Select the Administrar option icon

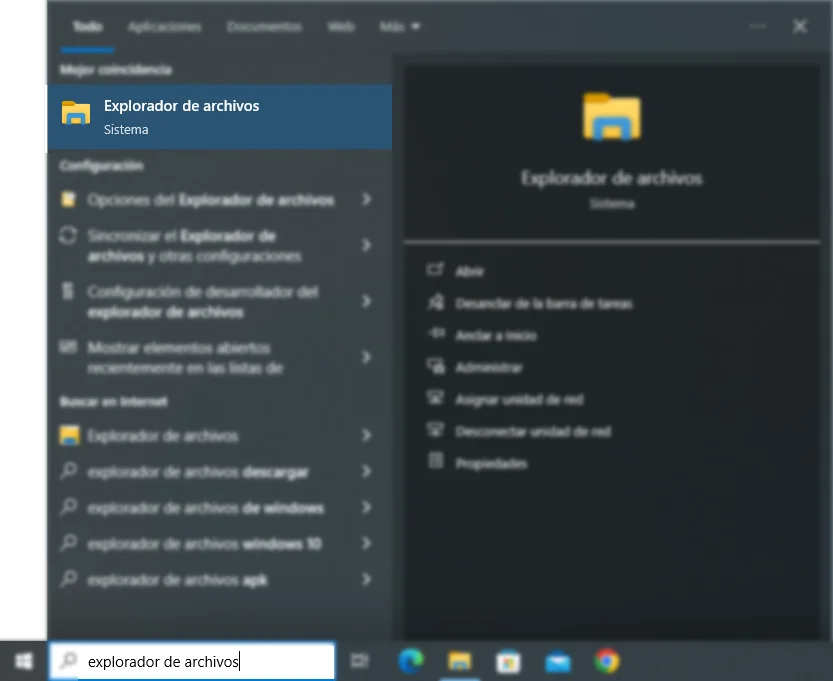coord(436,367)
